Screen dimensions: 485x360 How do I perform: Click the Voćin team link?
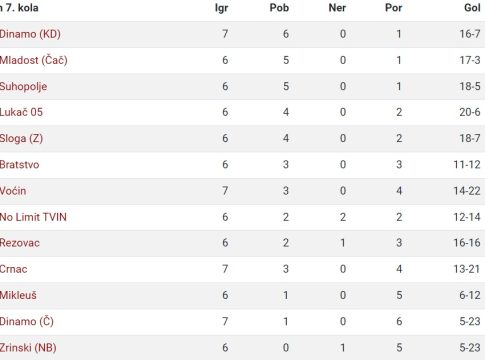pos(13,191)
